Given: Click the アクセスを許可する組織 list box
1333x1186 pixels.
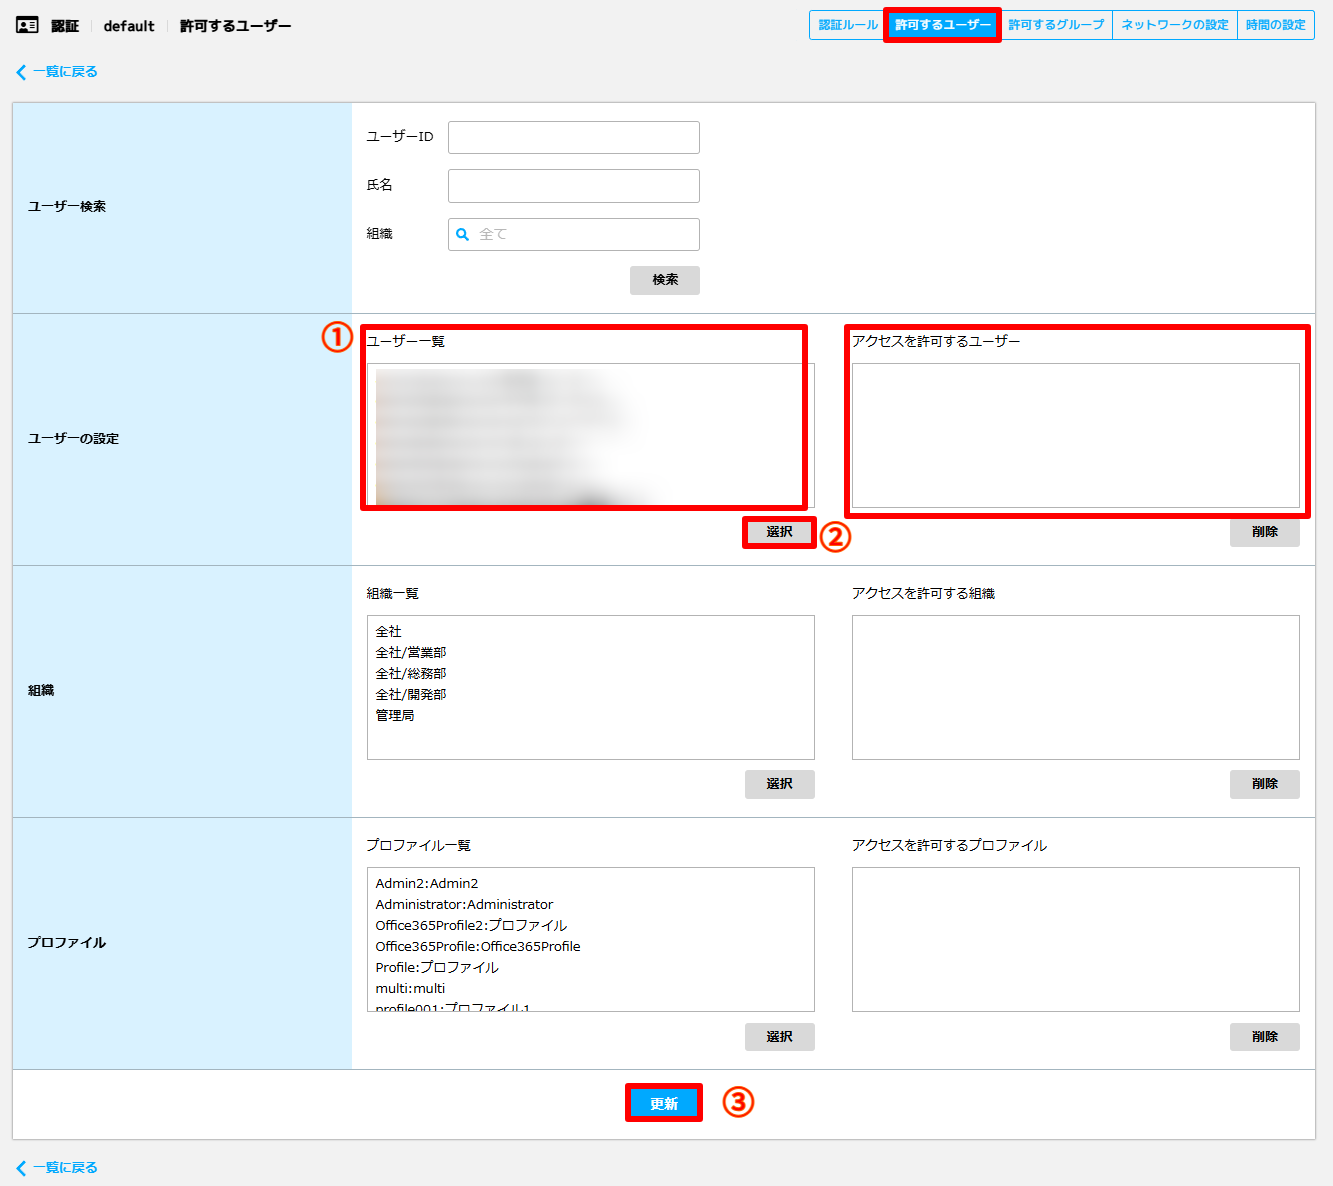Looking at the screenshot, I should click(x=1076, y=688).
